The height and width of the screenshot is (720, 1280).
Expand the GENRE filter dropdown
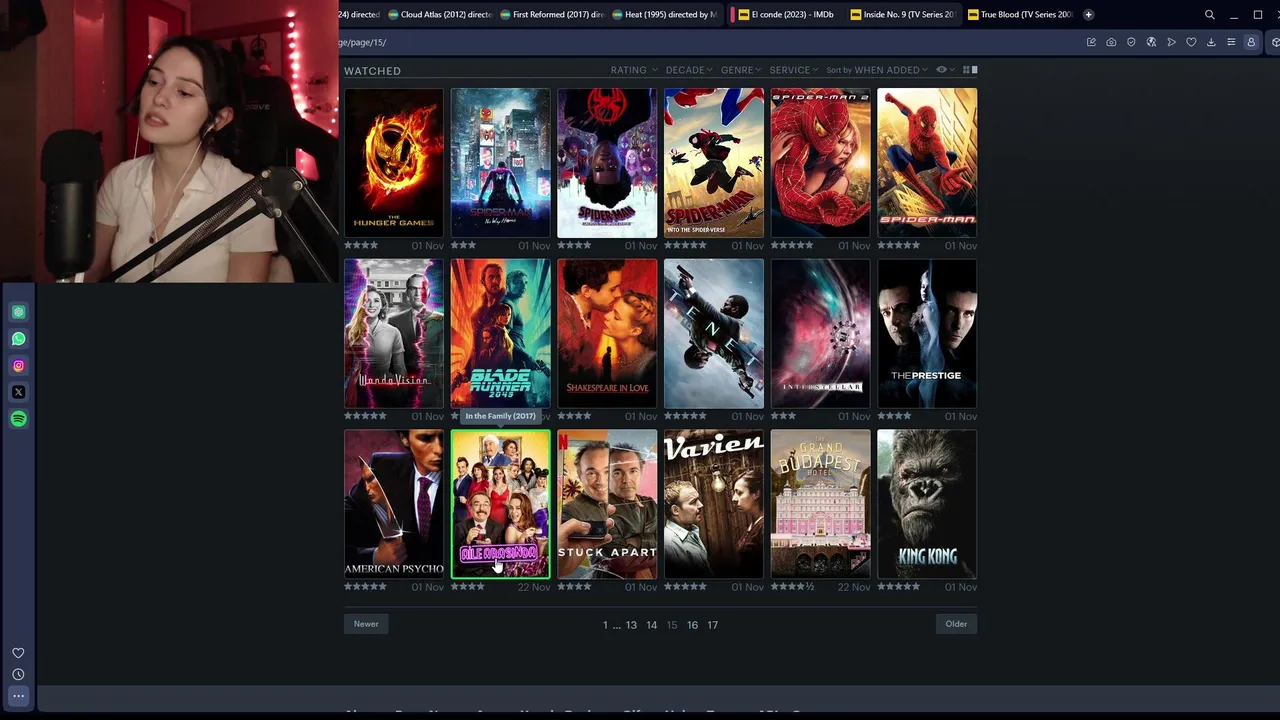(x=741, y=70)
